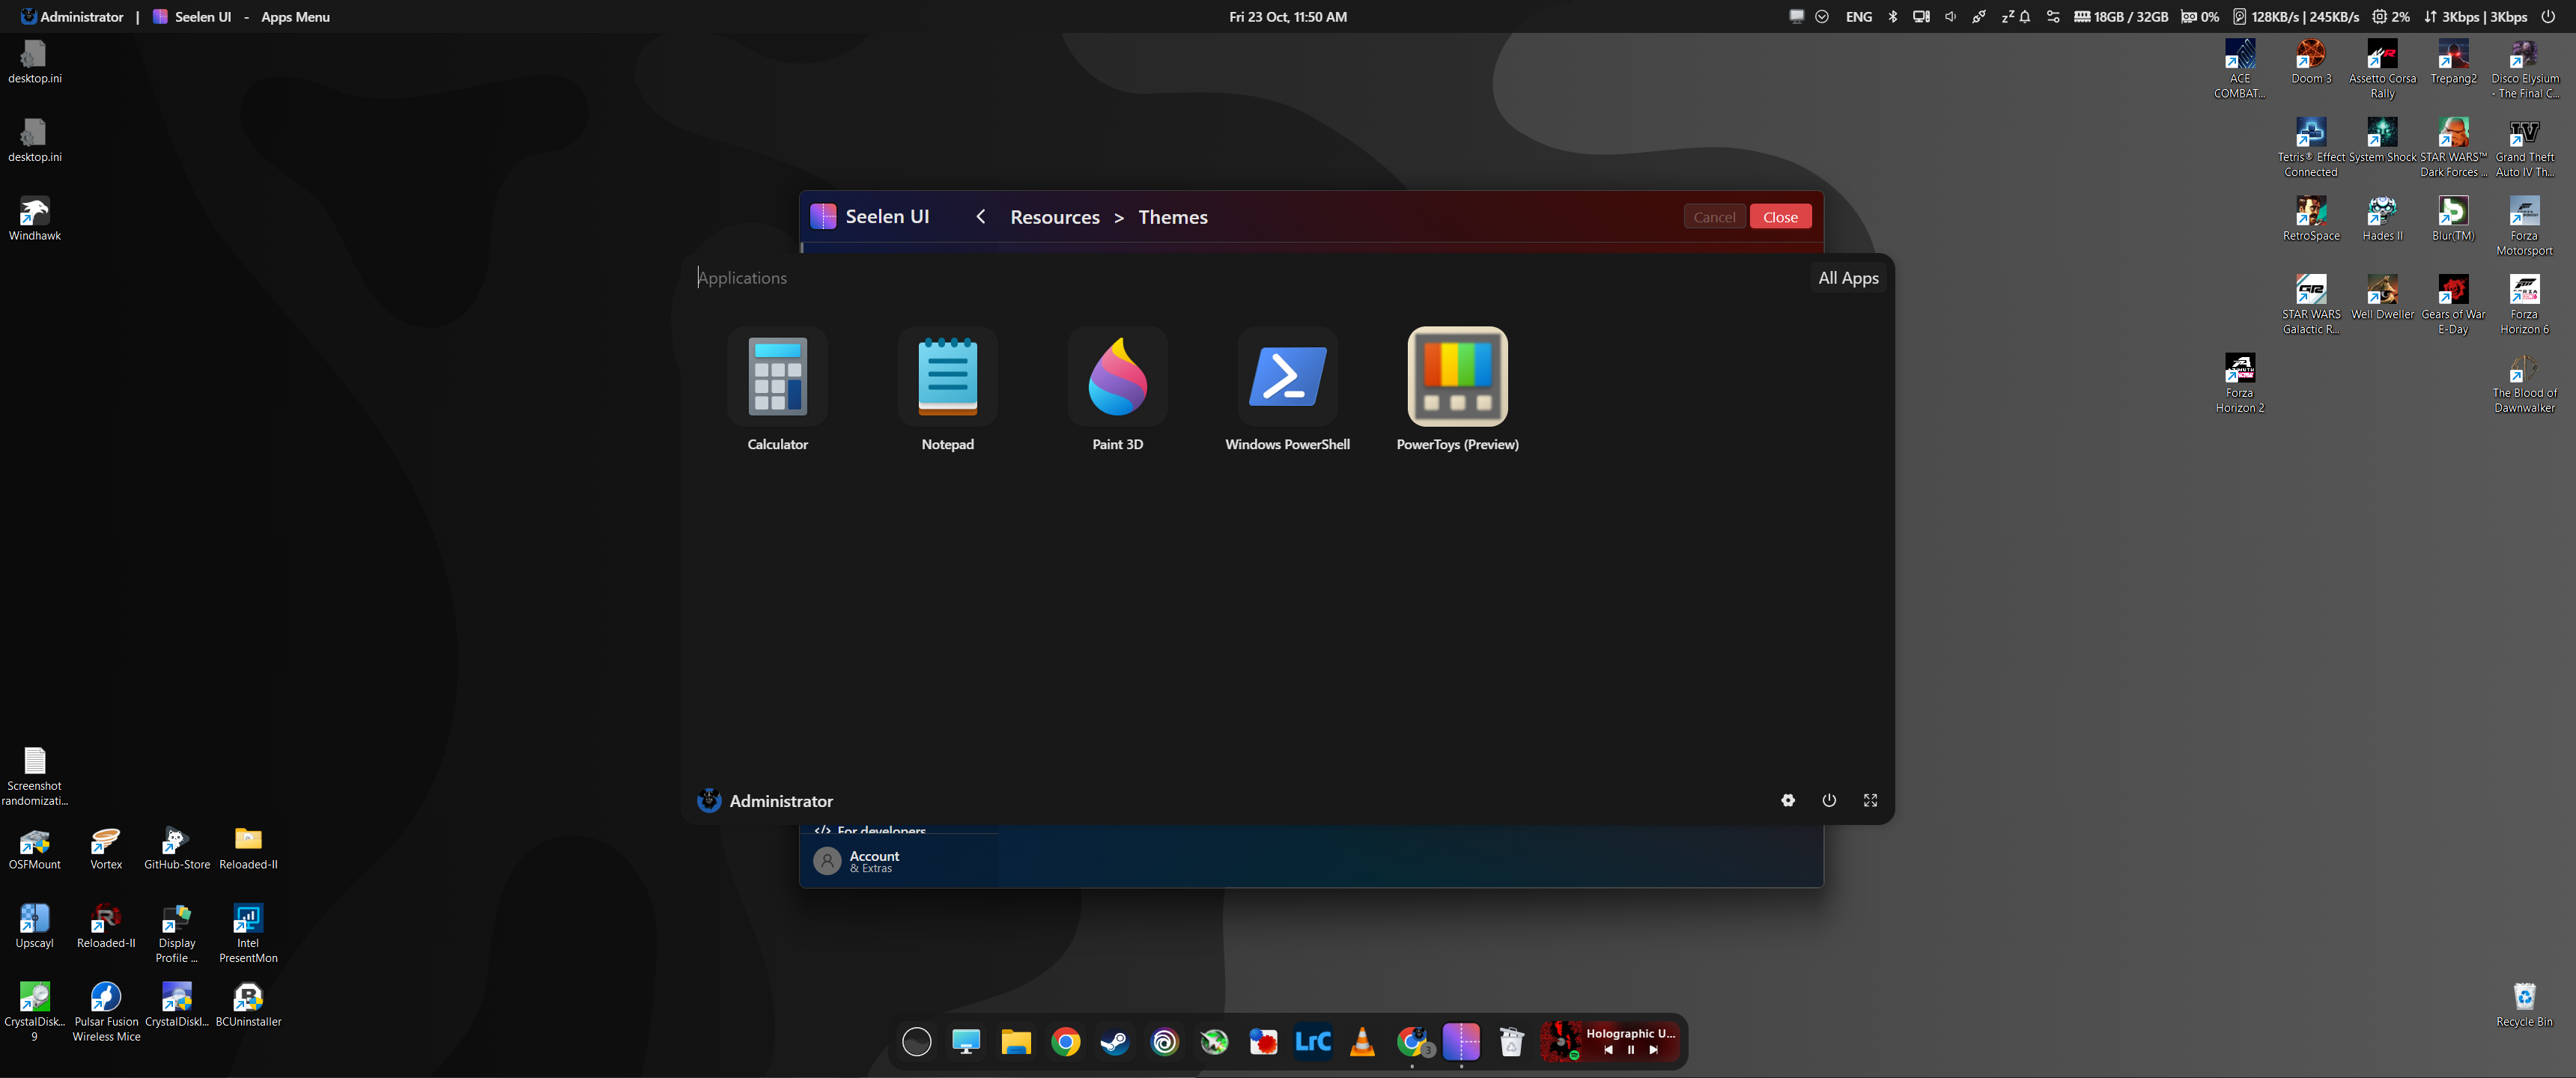Toggle fullscreen for the apps menu
Screen dimensions: 2576x1078
(x=1869, y=800)
